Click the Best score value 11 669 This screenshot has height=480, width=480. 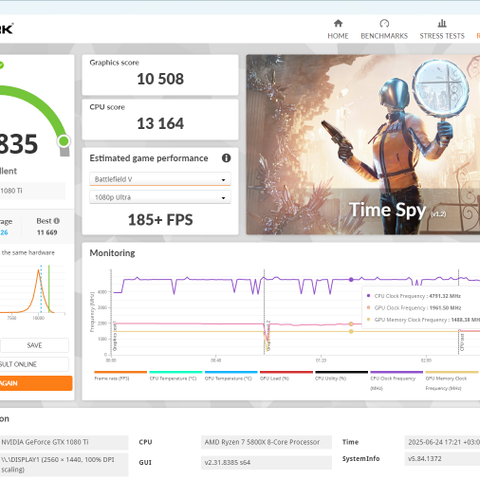point(47,232)
